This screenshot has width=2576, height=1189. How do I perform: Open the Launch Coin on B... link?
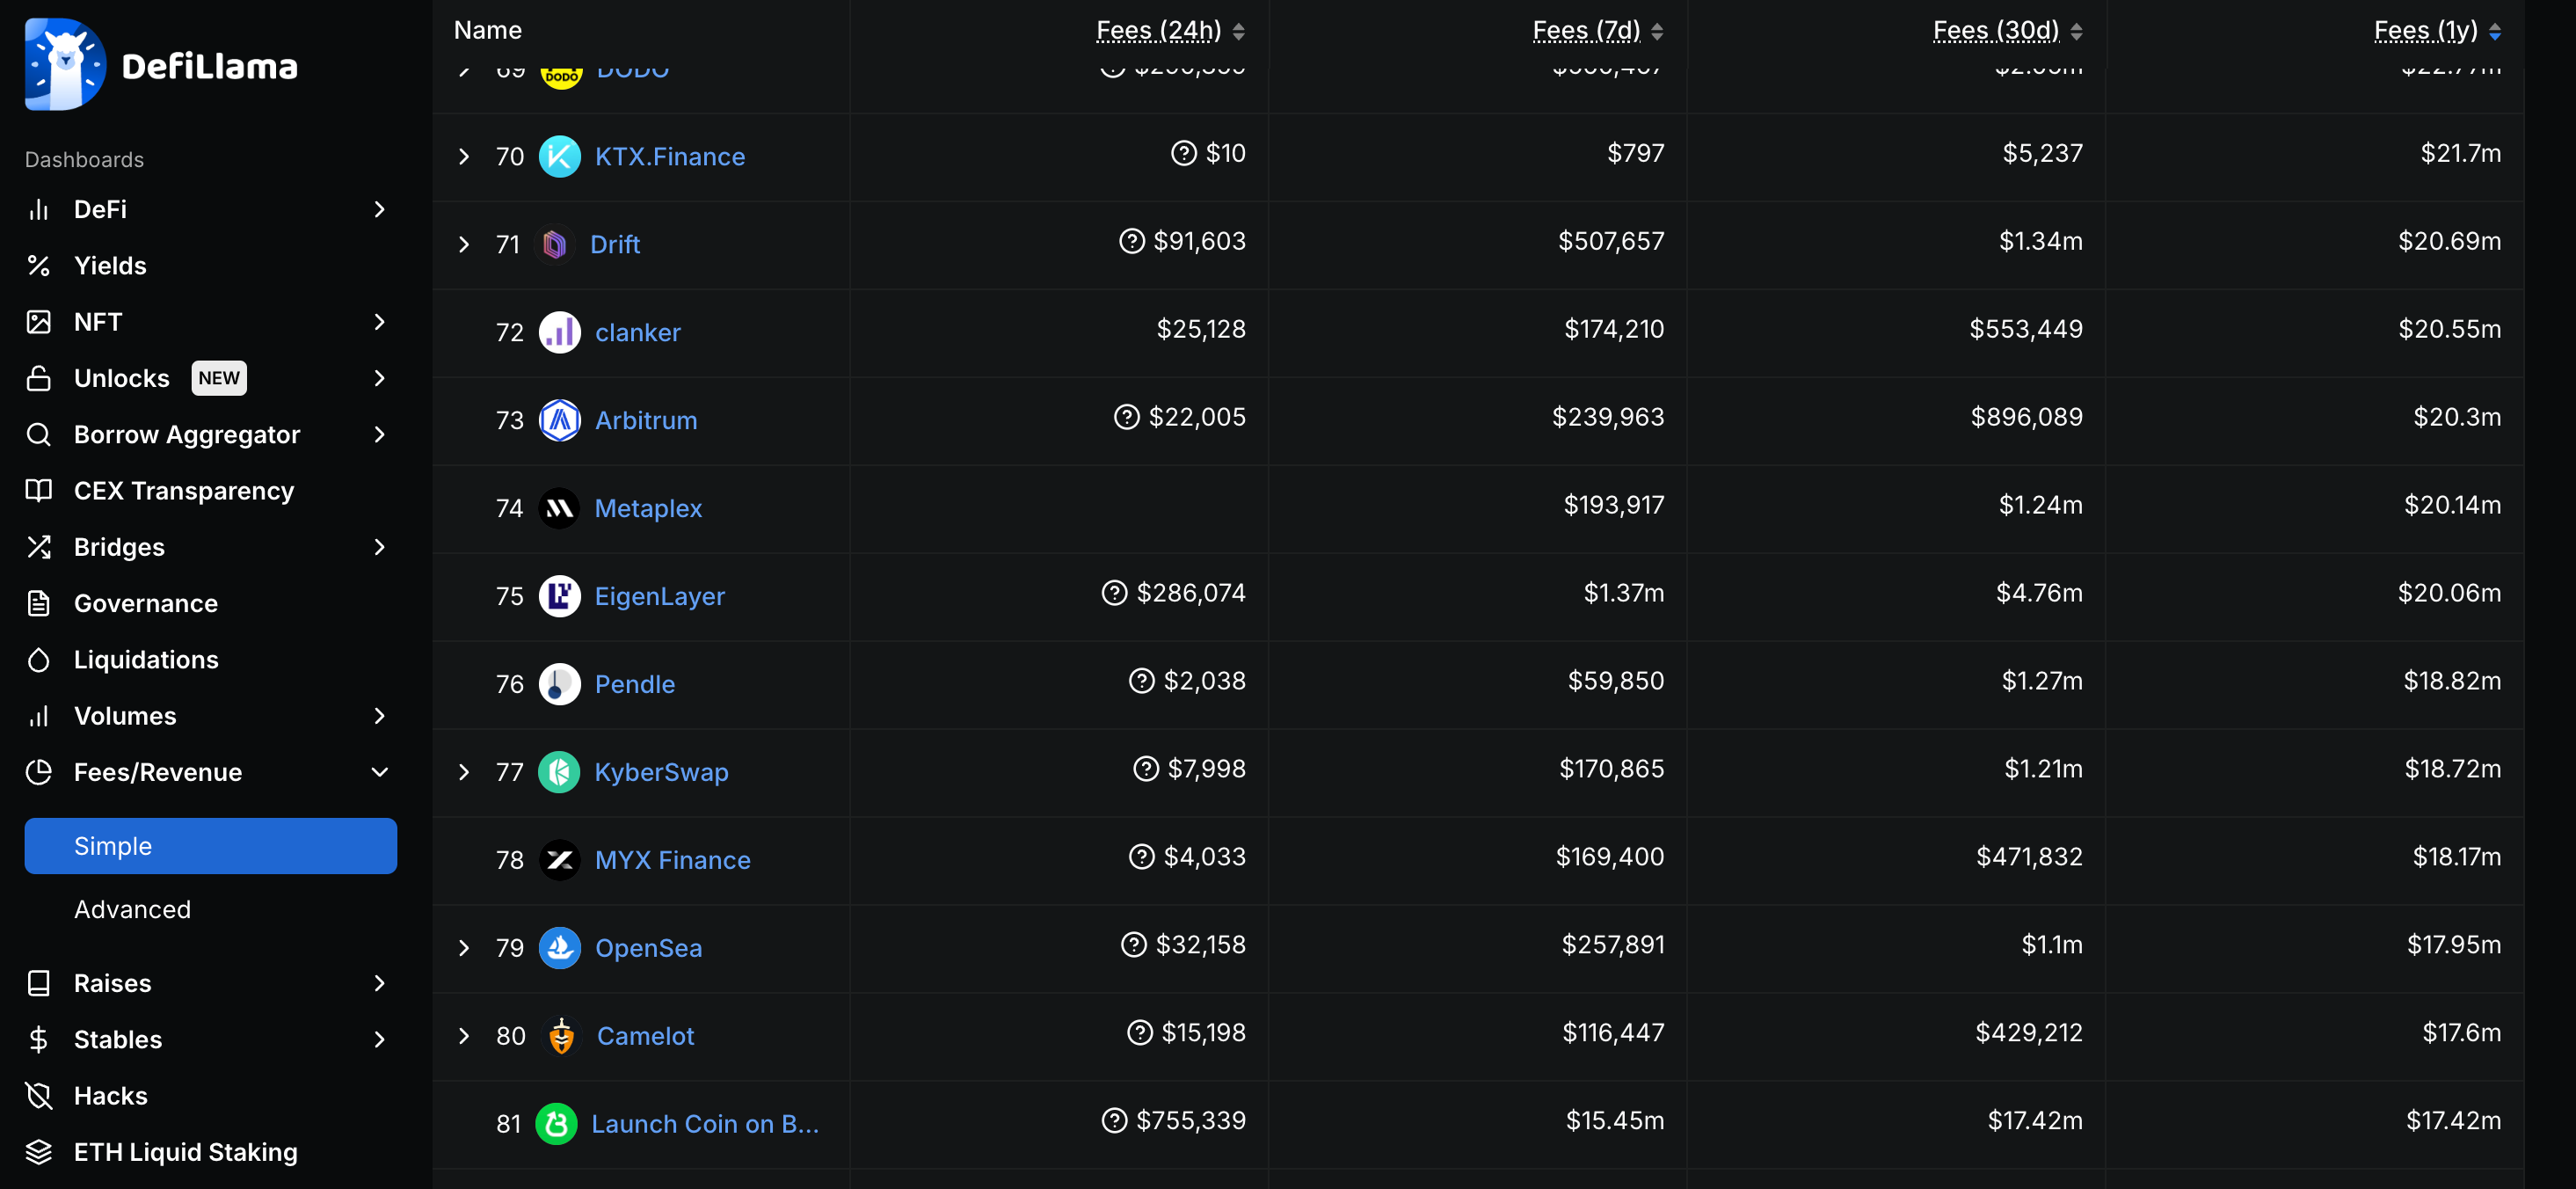[705, 1124]
